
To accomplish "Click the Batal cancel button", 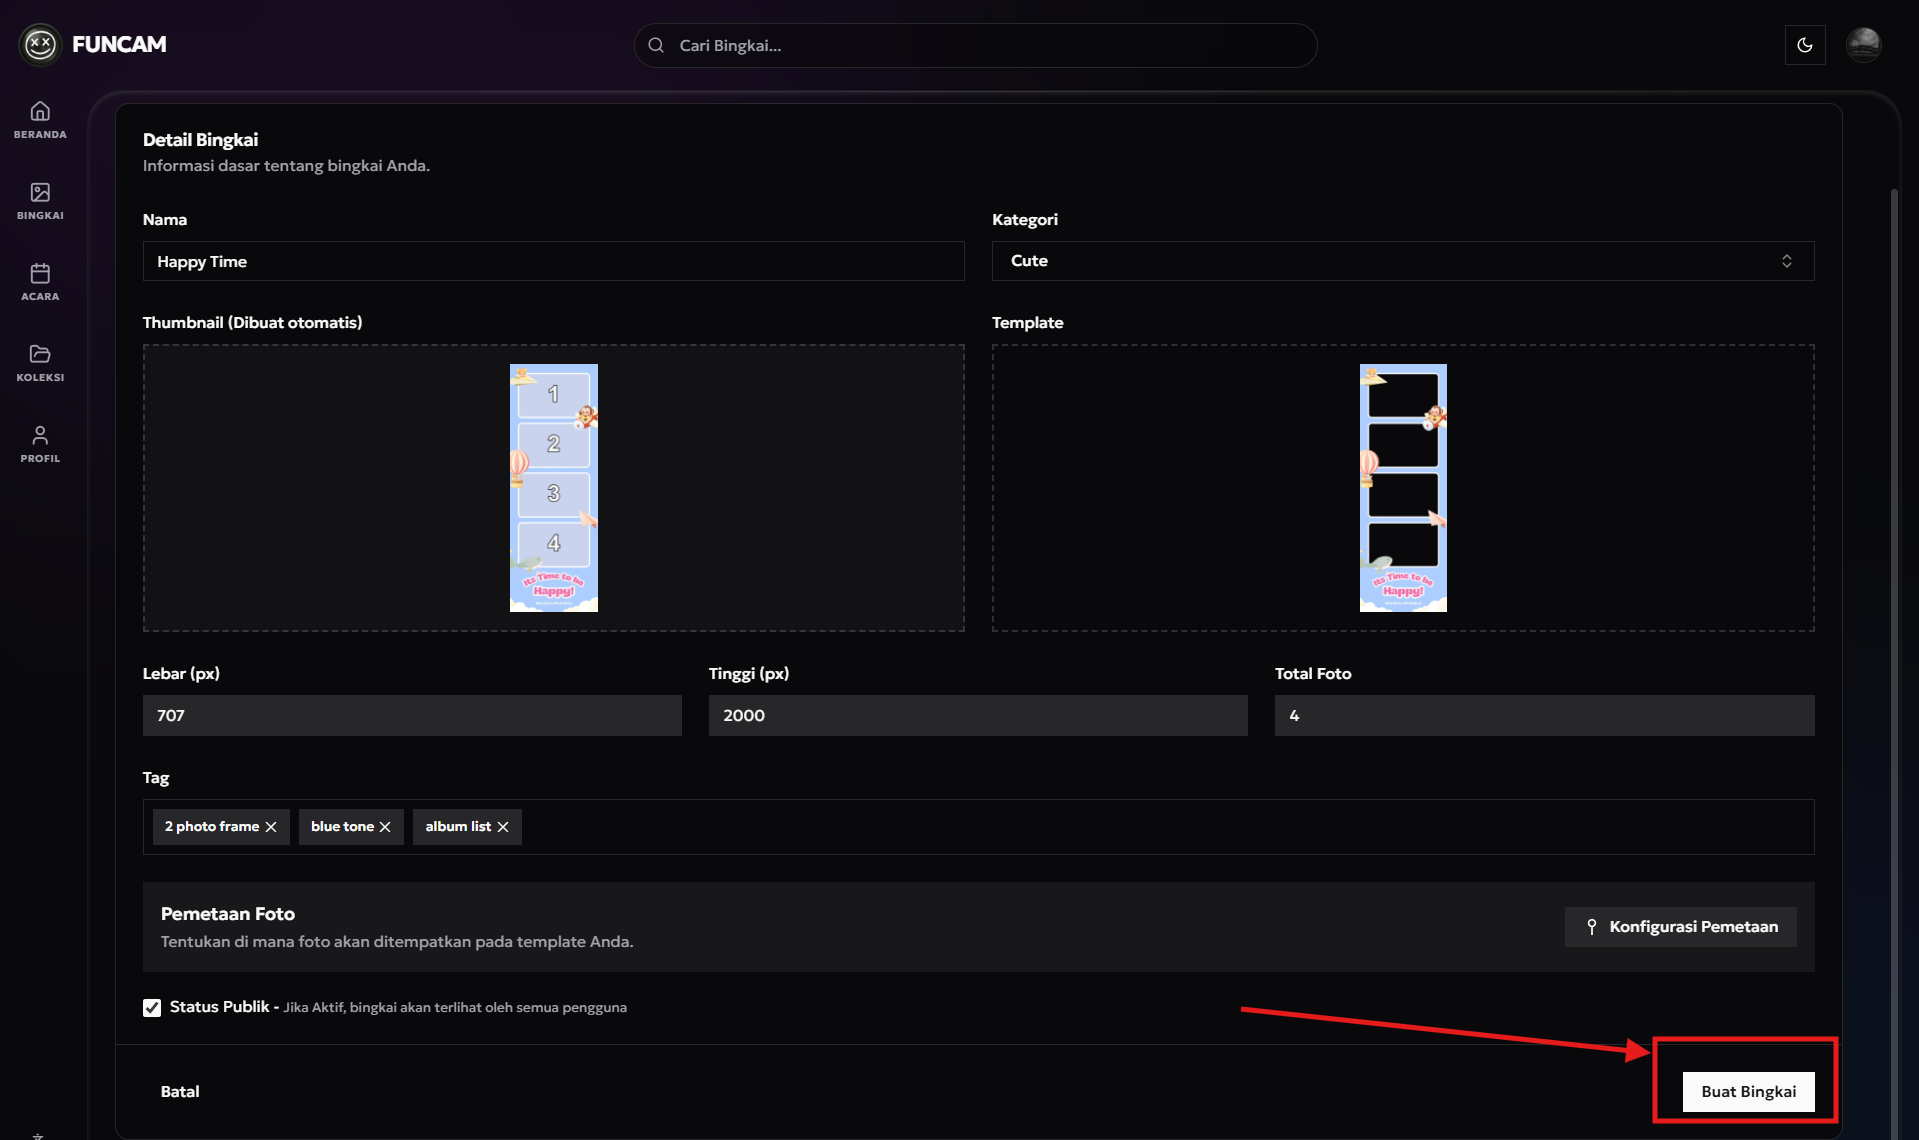I will [x=180, y=1091].
